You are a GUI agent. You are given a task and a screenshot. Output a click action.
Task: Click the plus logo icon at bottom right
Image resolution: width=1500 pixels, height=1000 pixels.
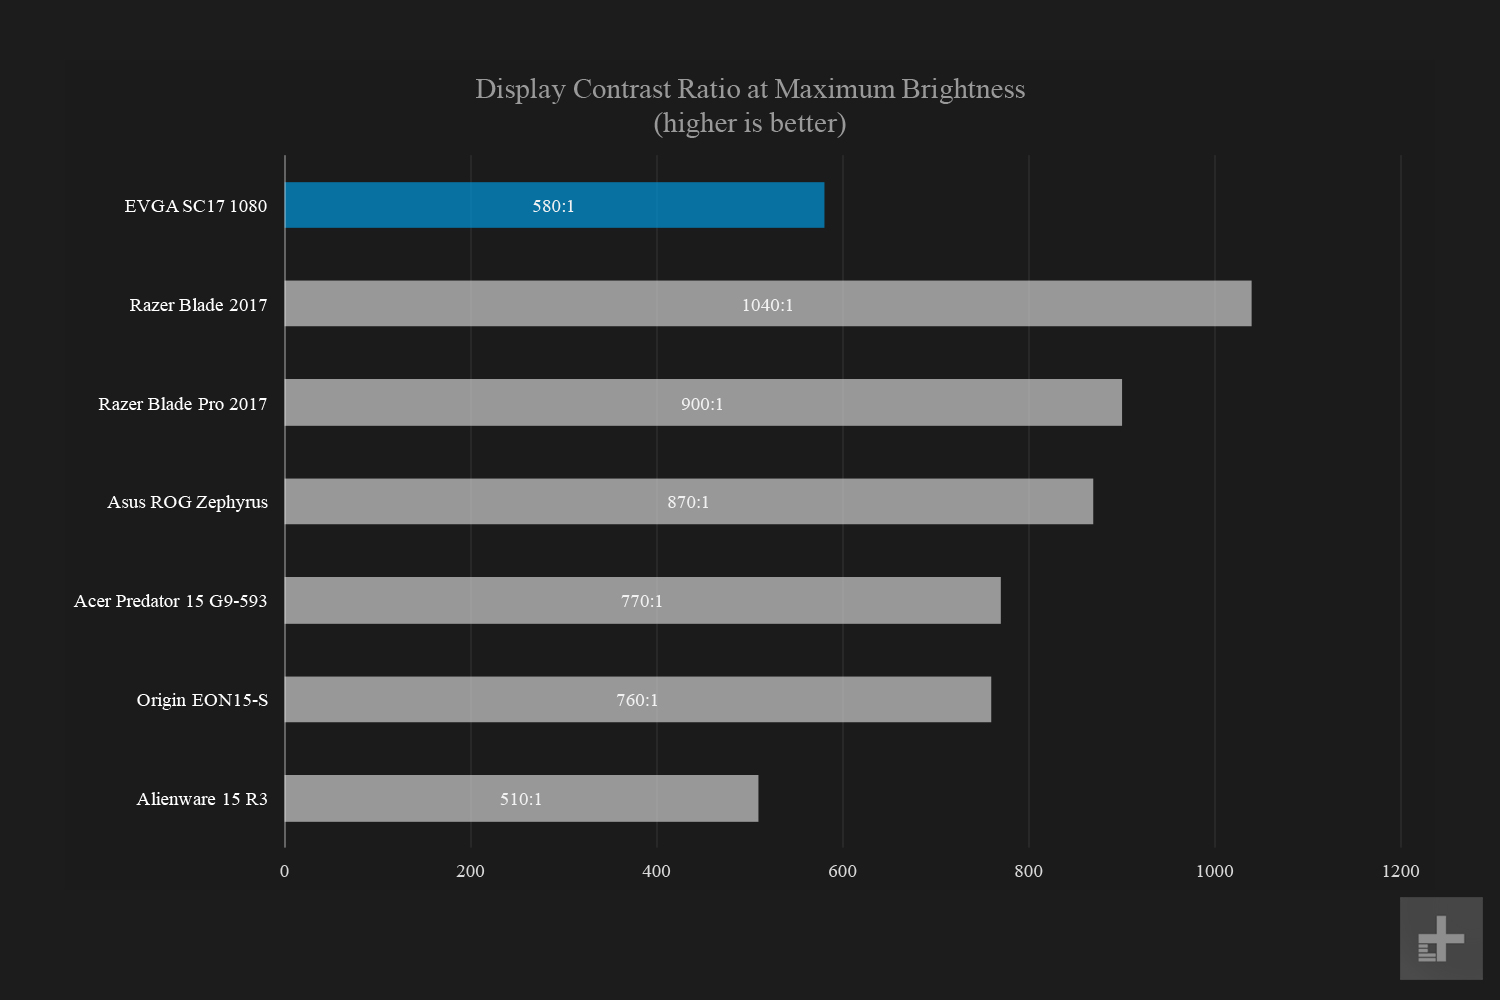1441,939
